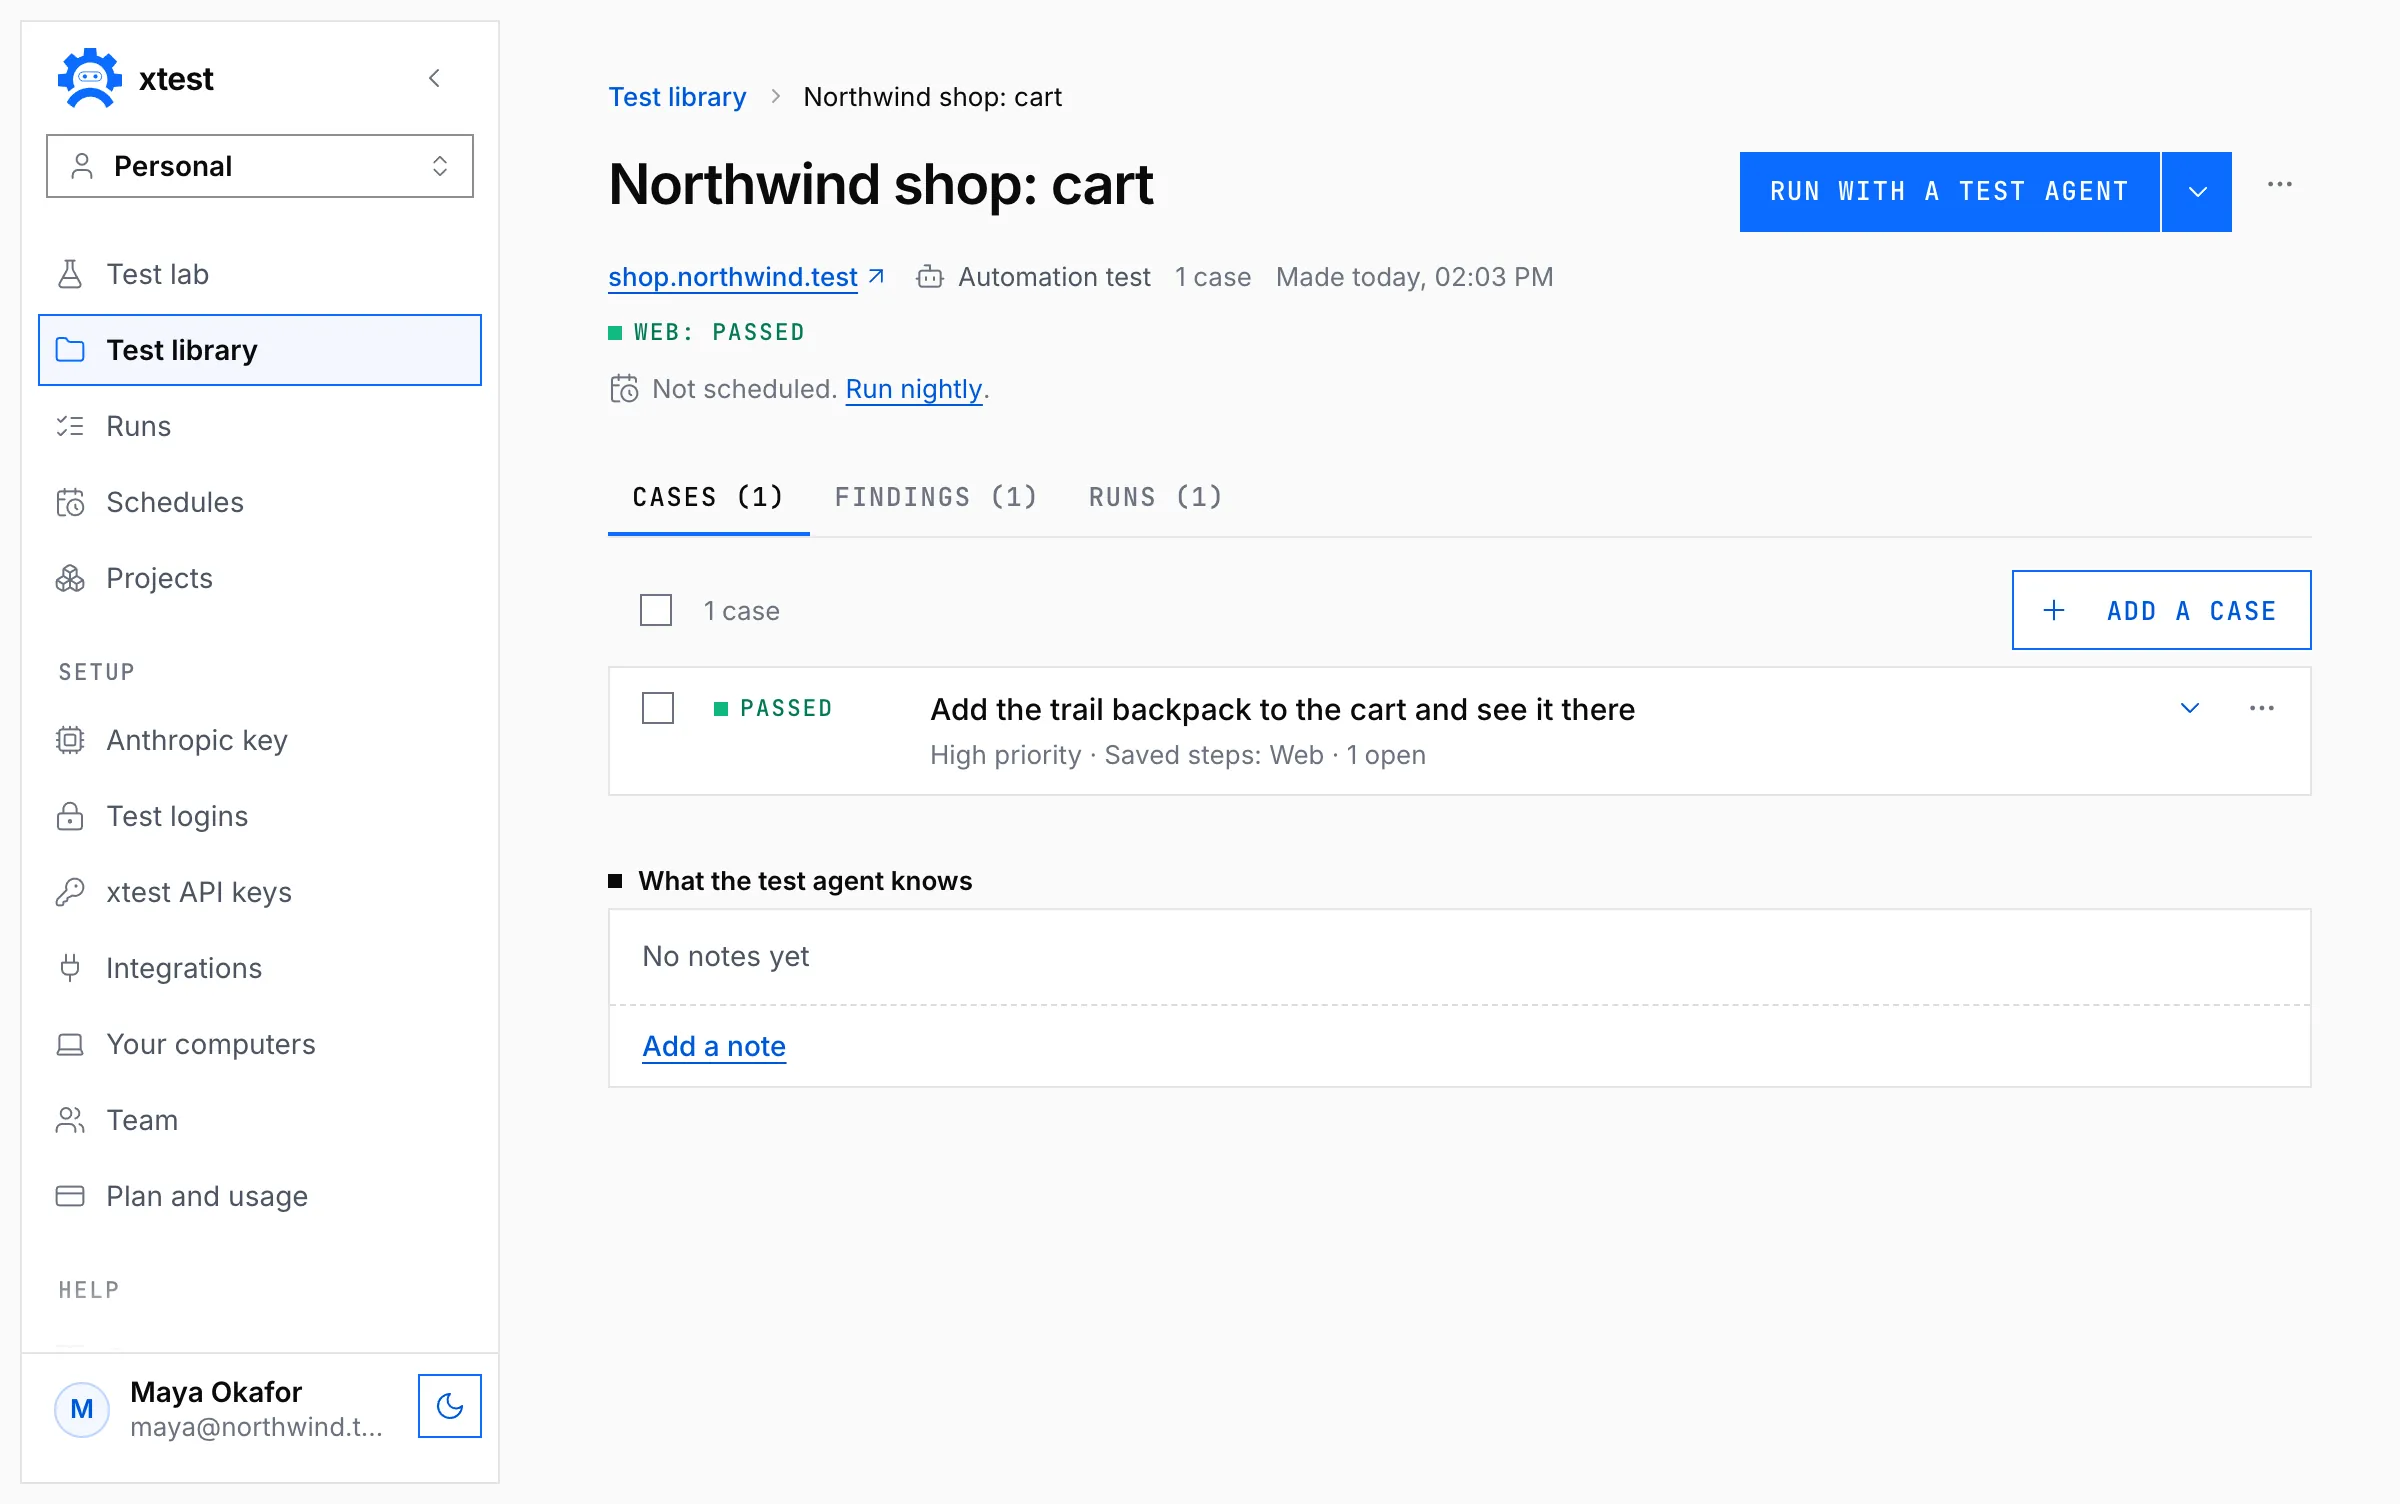Switch to the Cases (1) tab

(x=708, y=497)
